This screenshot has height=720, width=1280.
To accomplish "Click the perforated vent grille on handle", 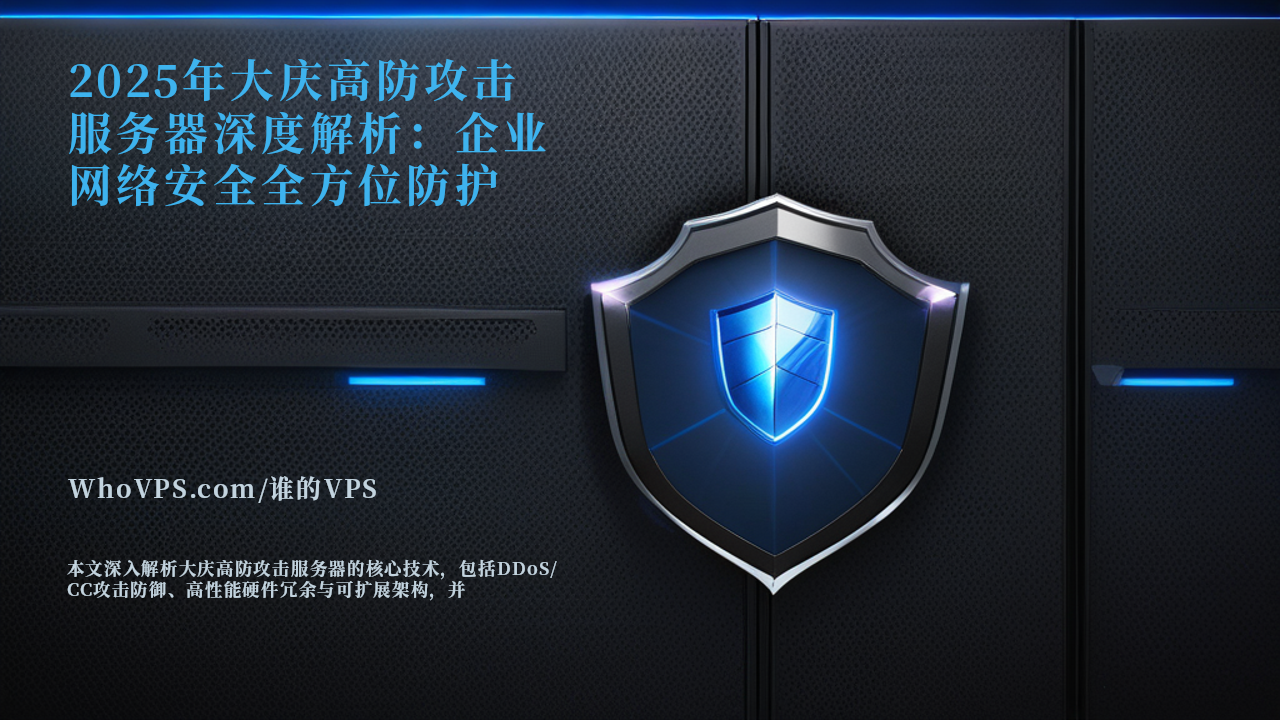I will 340,328.
